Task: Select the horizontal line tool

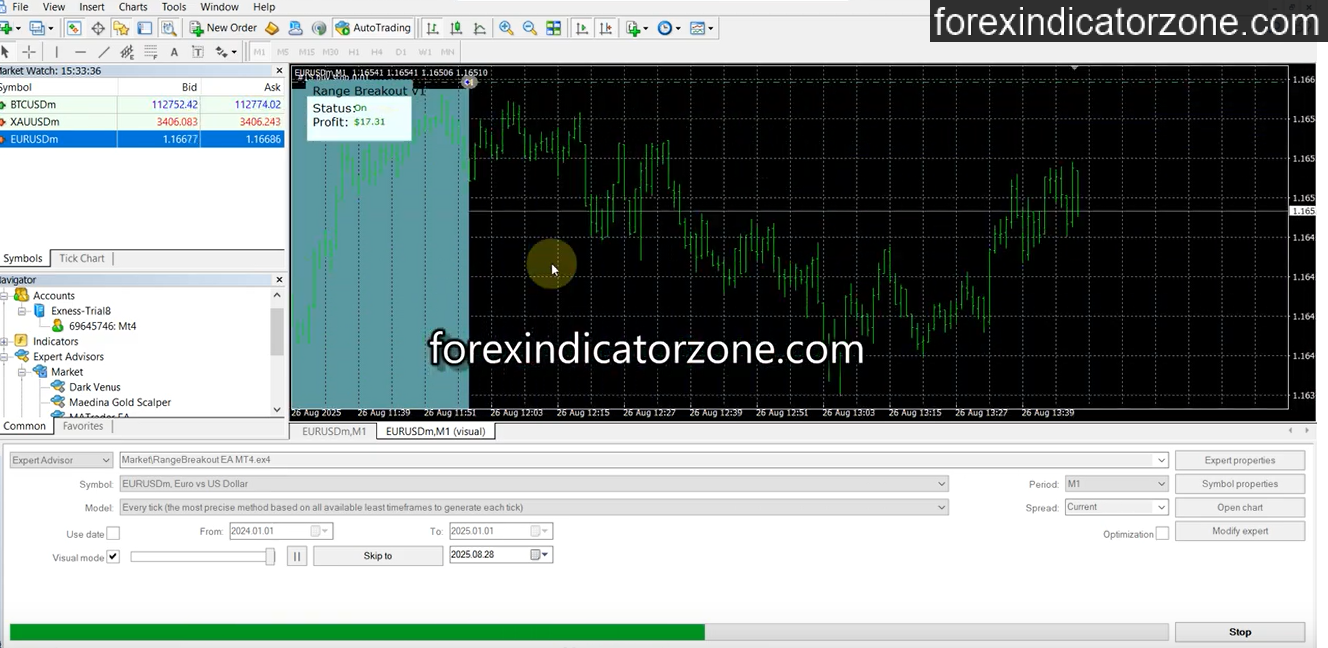Action: click(x=80, y=51)
